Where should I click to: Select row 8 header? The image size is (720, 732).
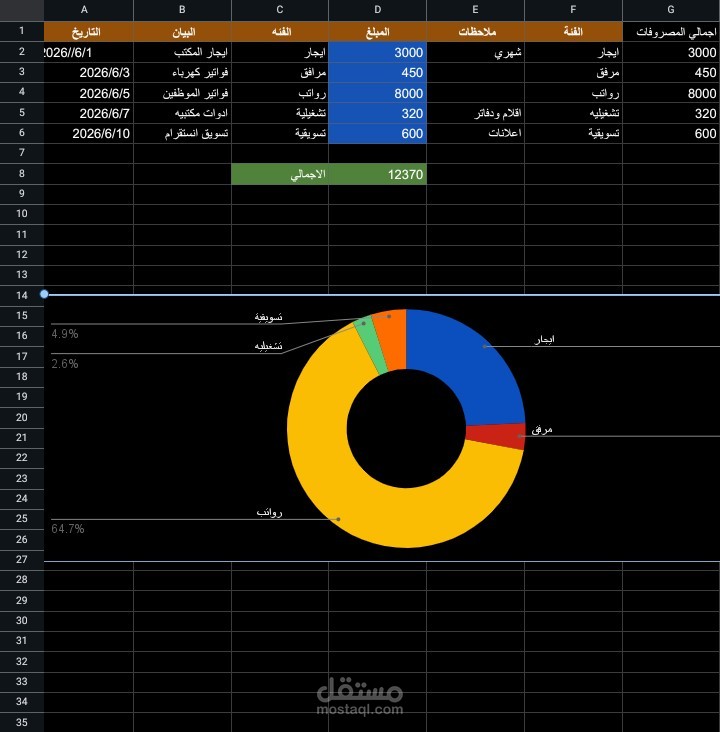(21, 174)
